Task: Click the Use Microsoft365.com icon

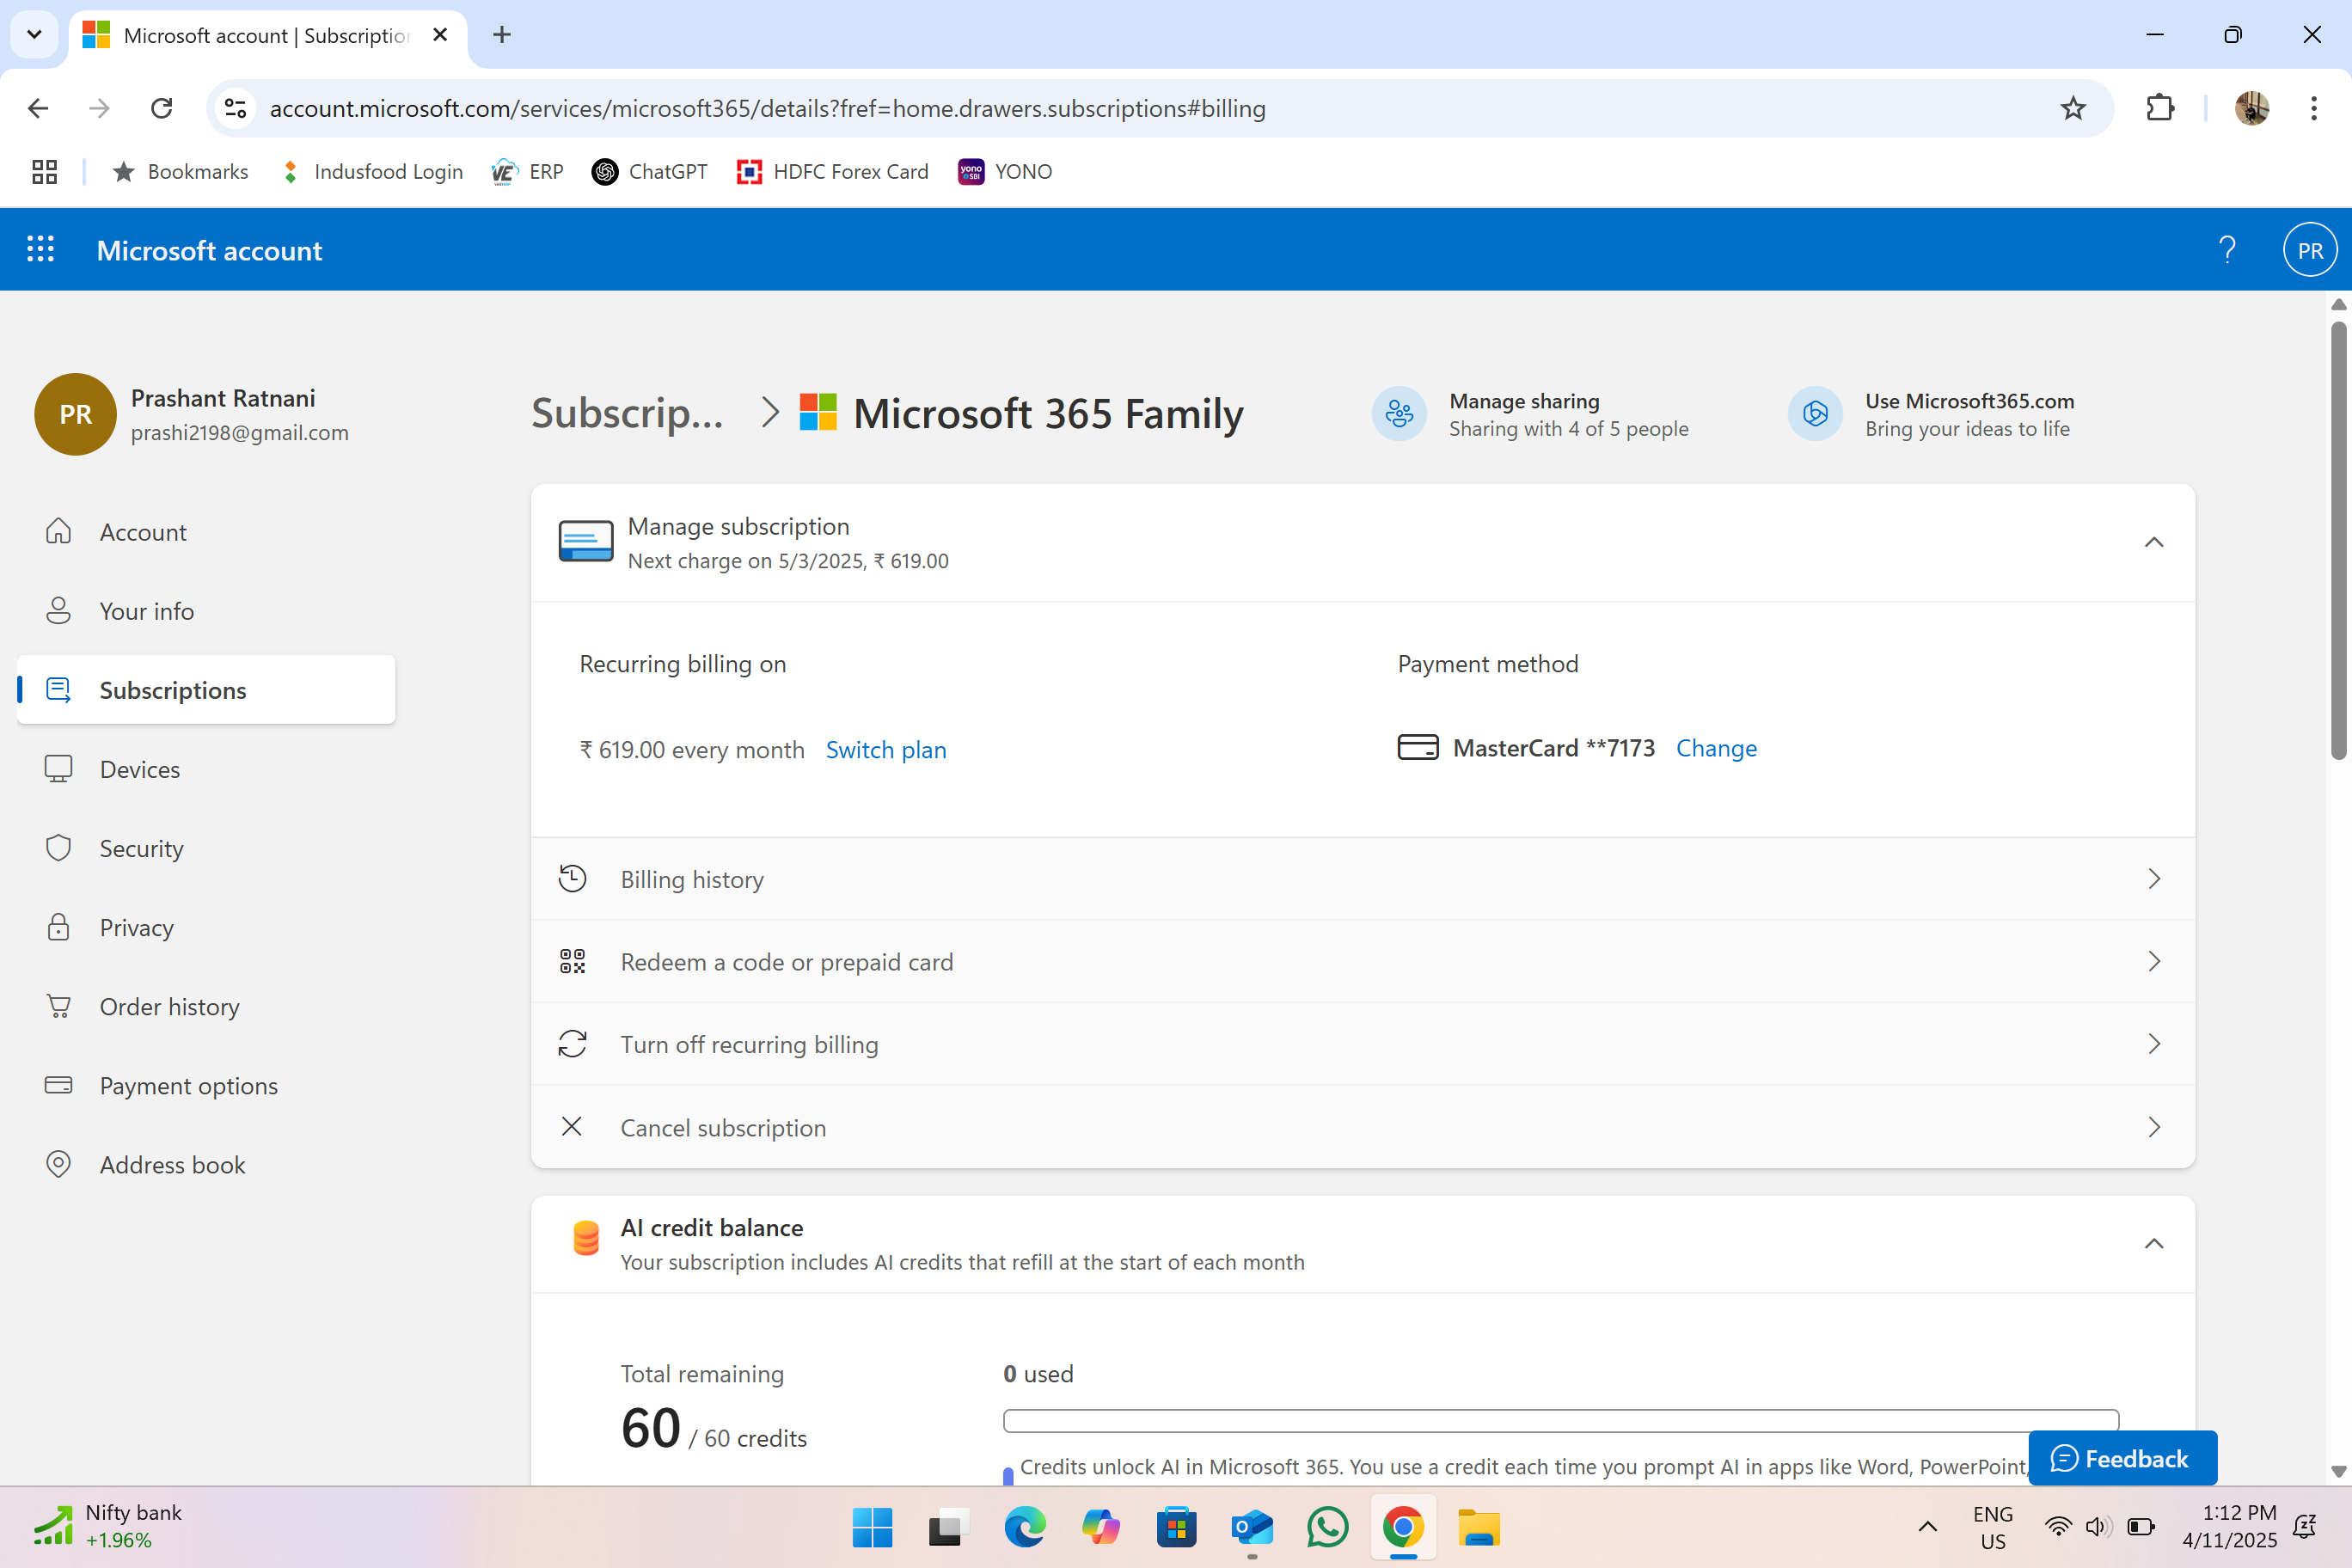Action: pyautogui.click(x=1815, y=413)
